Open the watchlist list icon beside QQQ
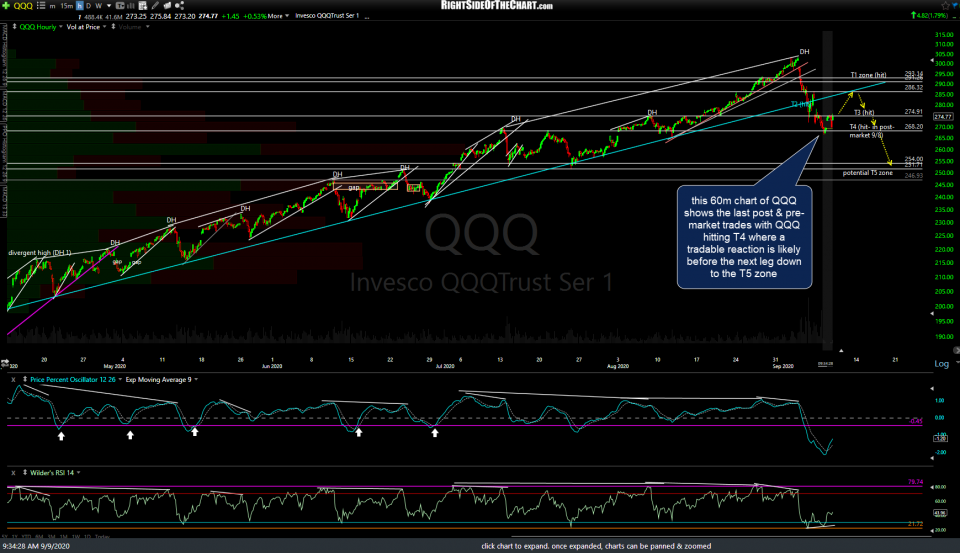960x553 pixels. pos(41,6)
